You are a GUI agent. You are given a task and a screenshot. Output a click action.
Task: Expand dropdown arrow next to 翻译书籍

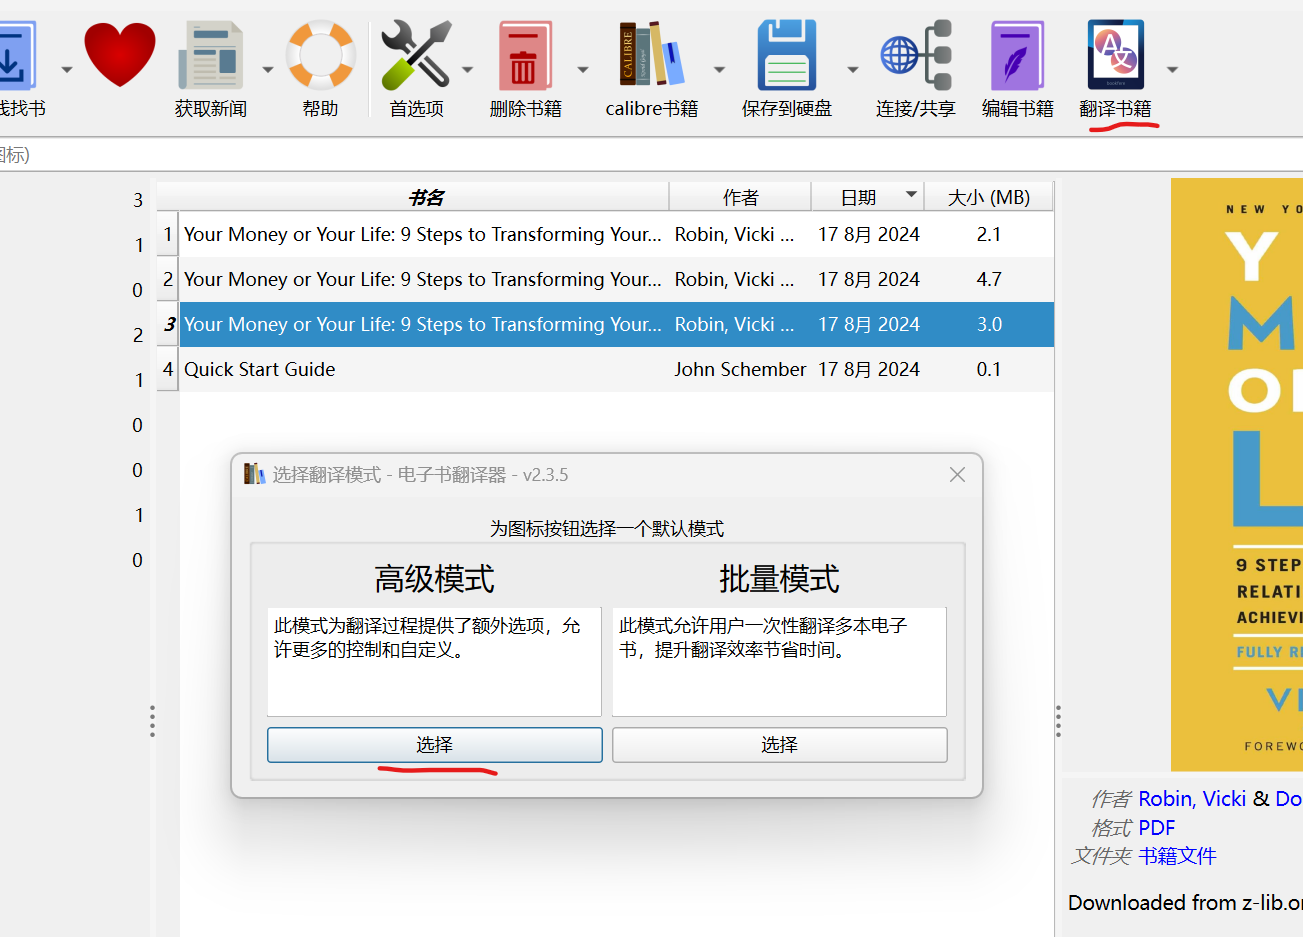coord(1173,70)
